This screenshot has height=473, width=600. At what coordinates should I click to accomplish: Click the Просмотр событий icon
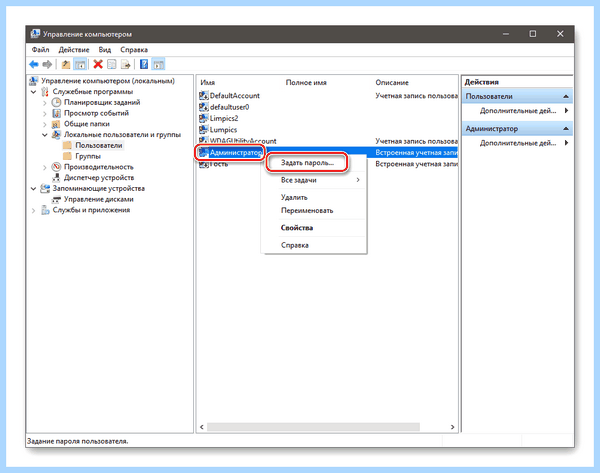56,113
